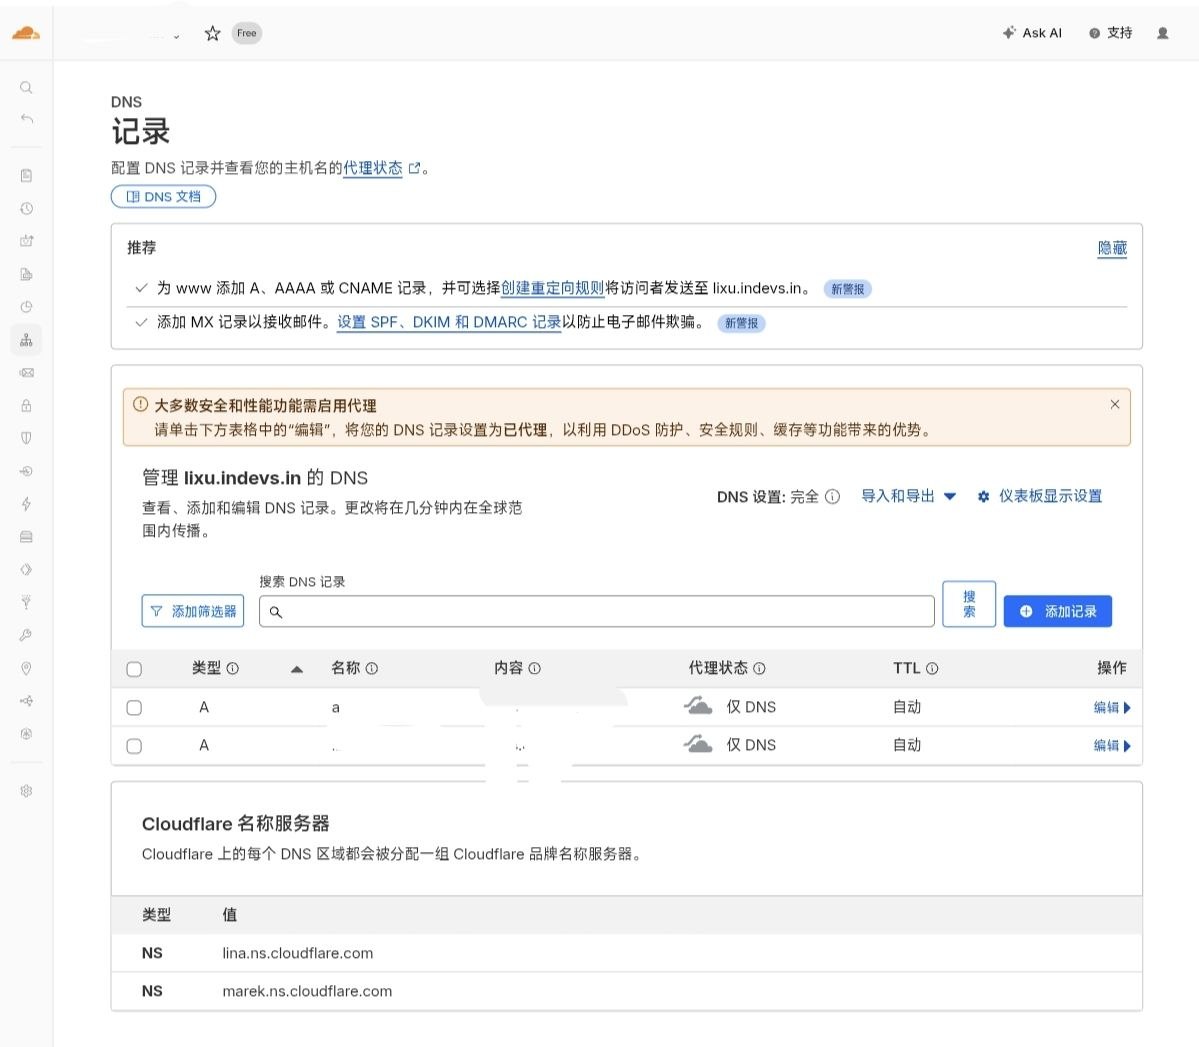Click the Cloudflare logo
The width and height of the screenshot is (1199, 1047).
click(x=26, y=33)
